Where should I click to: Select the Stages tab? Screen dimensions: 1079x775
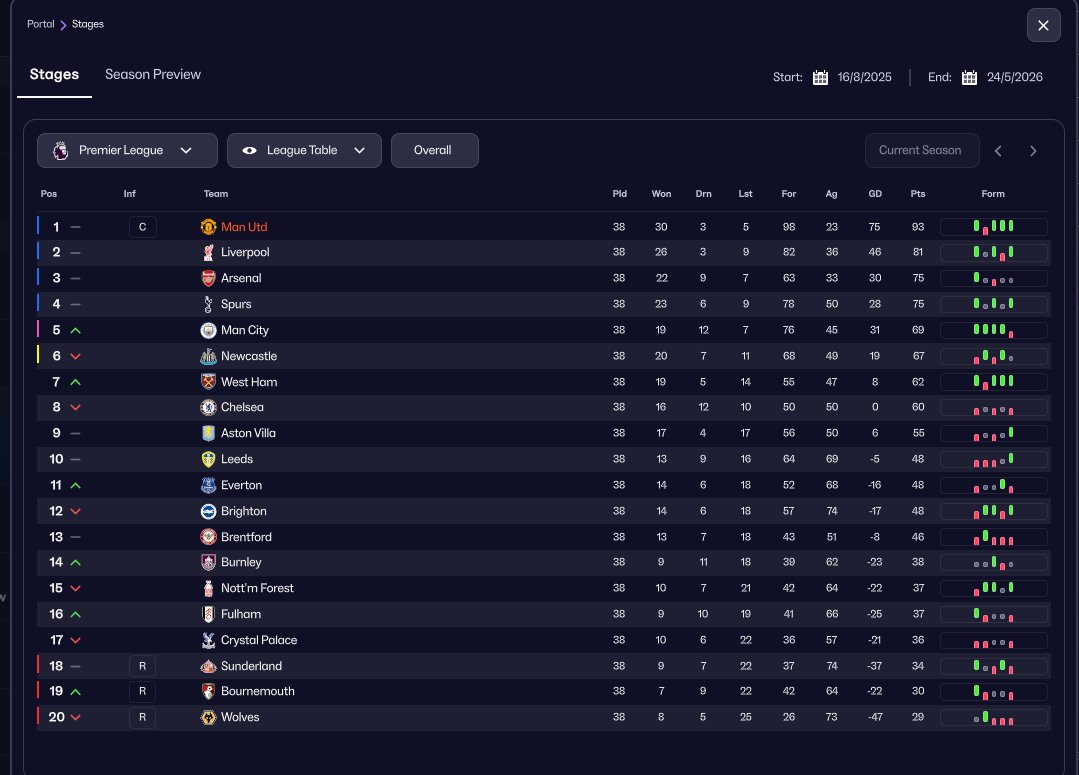(54, 75)
